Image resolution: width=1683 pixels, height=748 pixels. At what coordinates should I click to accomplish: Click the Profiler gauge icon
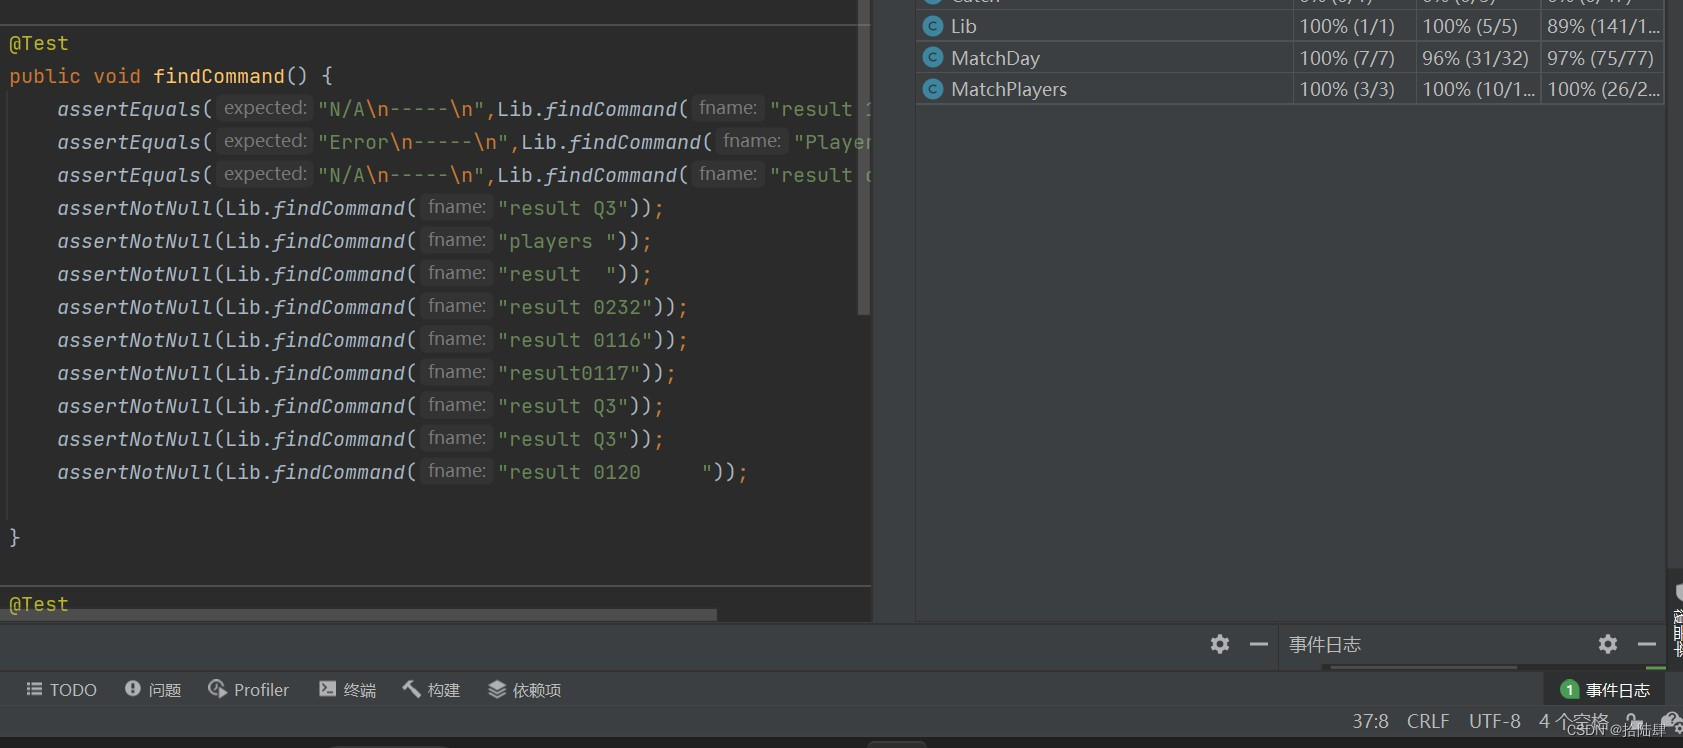click(x=217, y=689)
